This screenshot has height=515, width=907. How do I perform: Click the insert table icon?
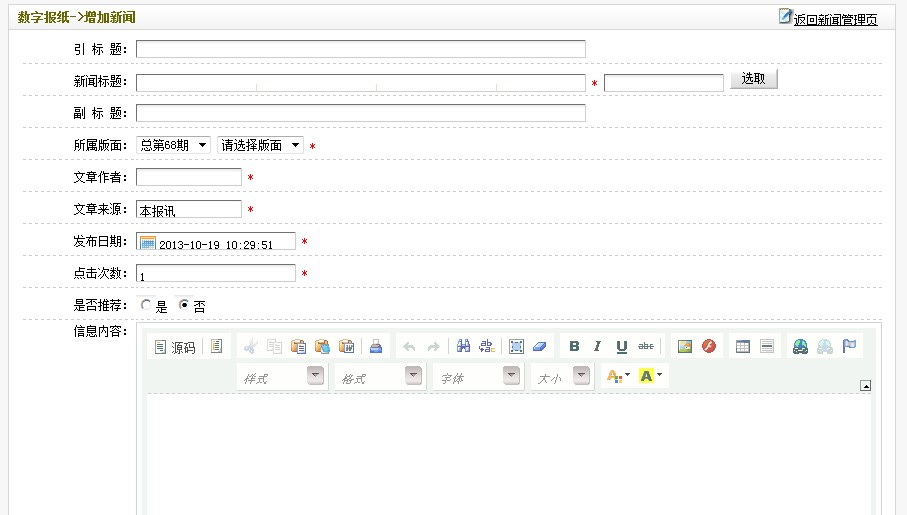[743, 346]
